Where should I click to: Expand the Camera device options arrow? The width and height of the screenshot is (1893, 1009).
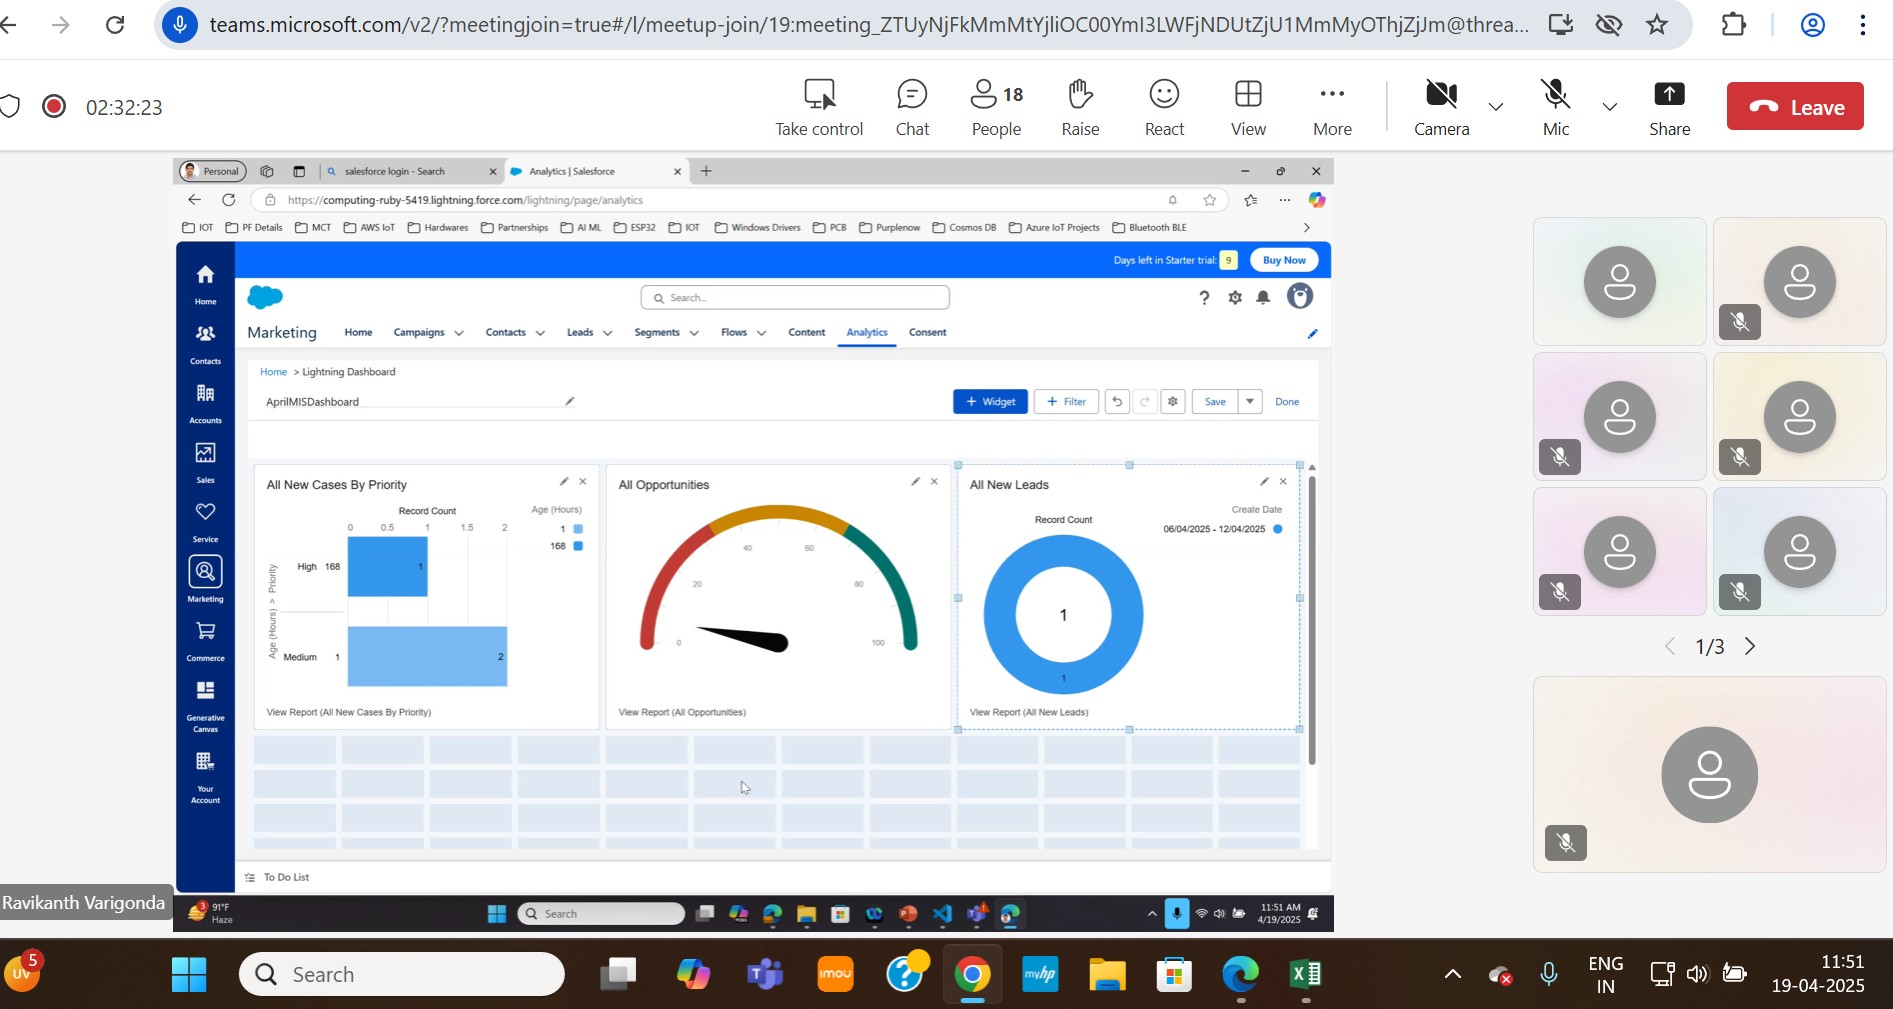coord(1496,107)
